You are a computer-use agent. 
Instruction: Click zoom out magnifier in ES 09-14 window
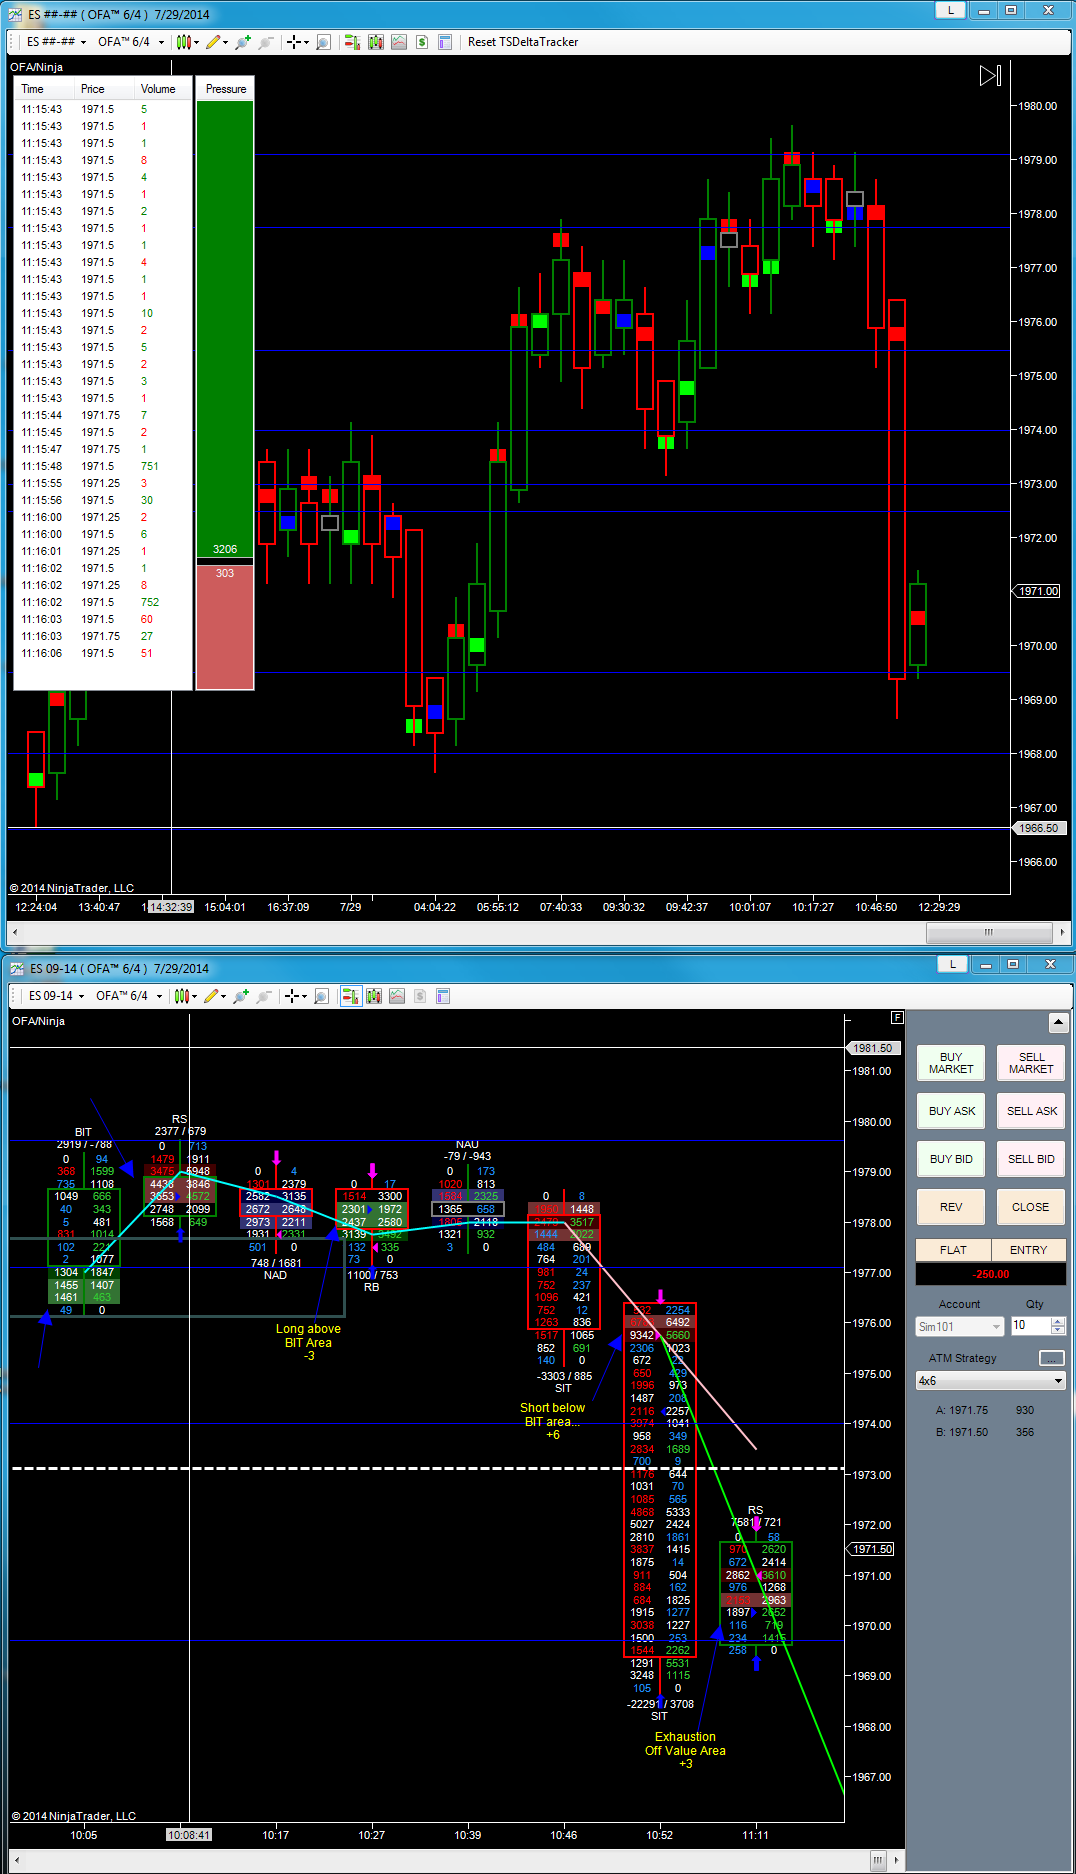point(263,996)
